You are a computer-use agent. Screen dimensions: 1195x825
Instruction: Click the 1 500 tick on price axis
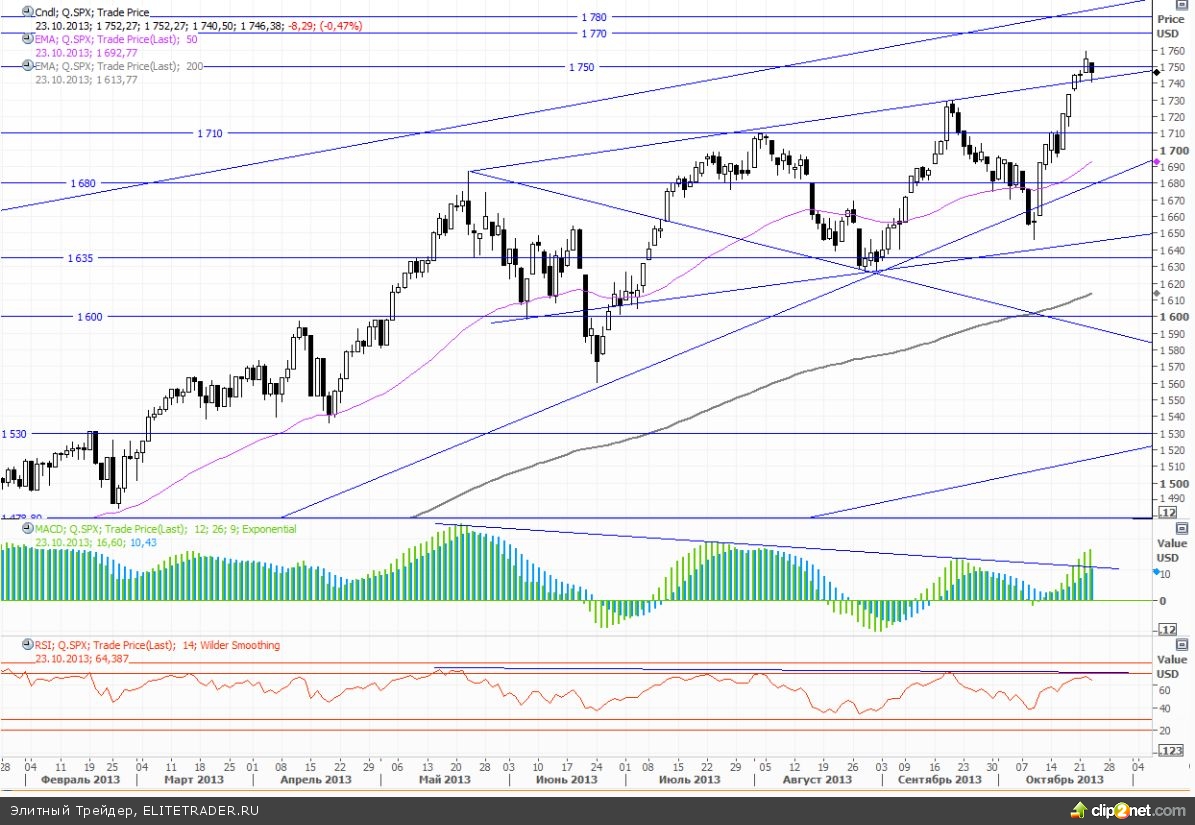click(1174, 484)
